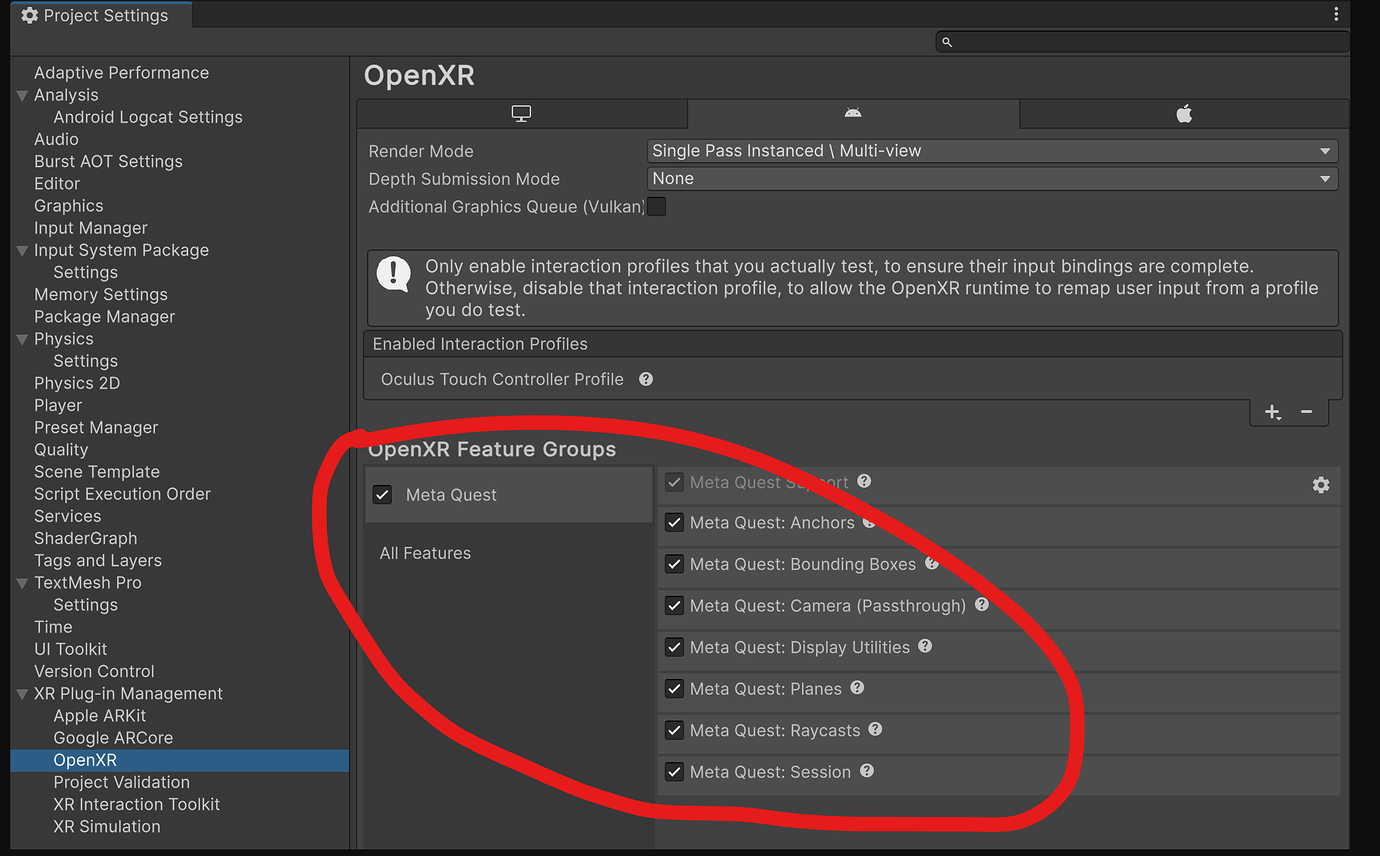
Task: Disable the Meta Quest: Session feature
Action: tap(674, 771)
